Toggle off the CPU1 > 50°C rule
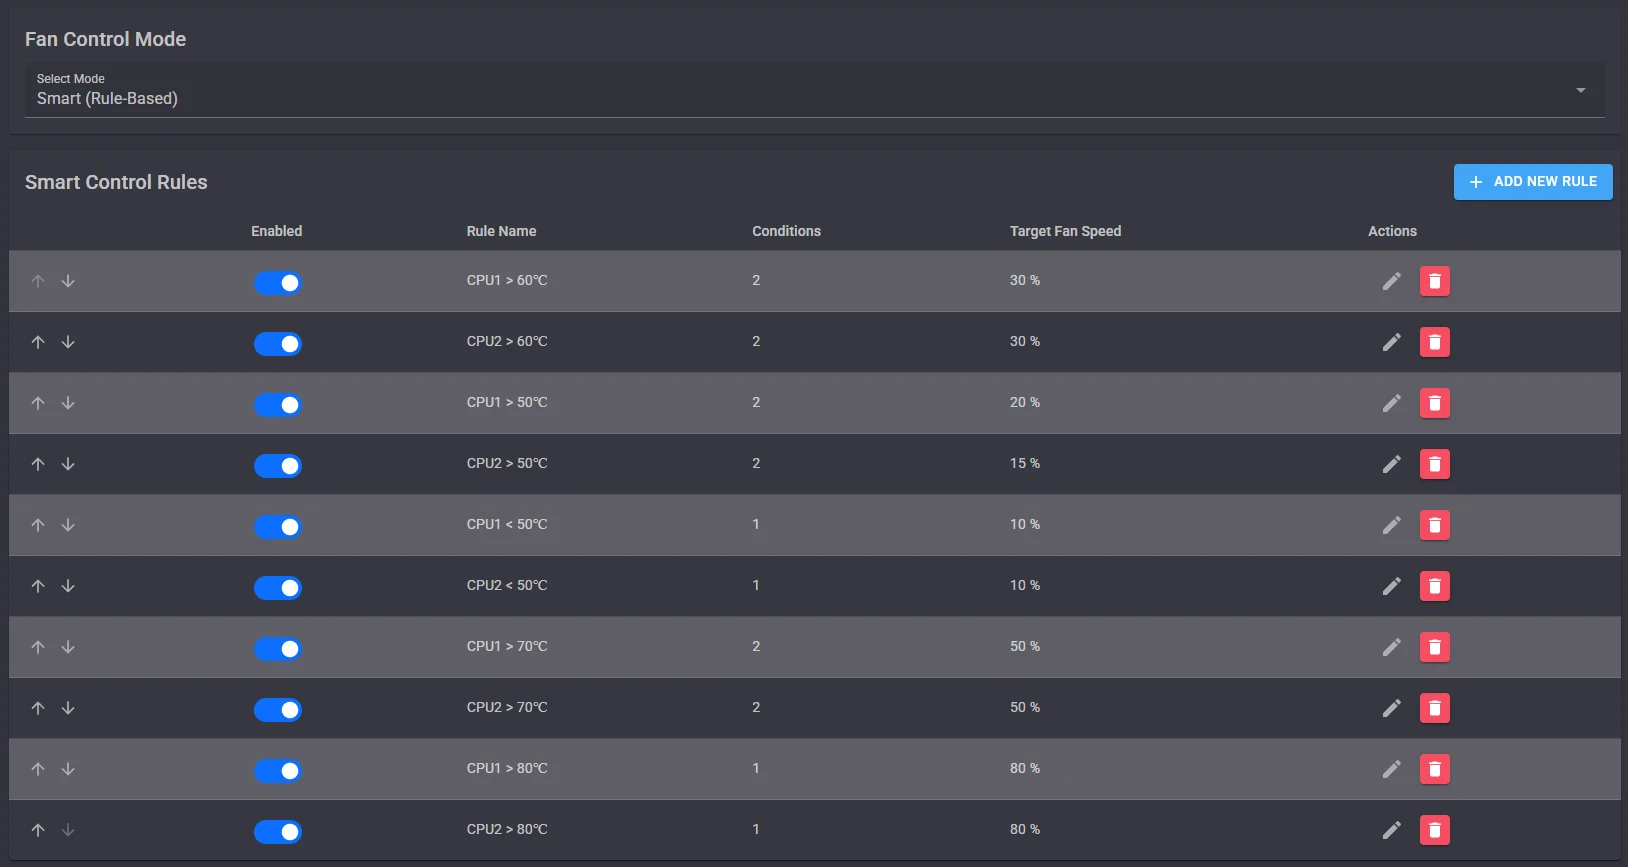 (x=277, y=405)
